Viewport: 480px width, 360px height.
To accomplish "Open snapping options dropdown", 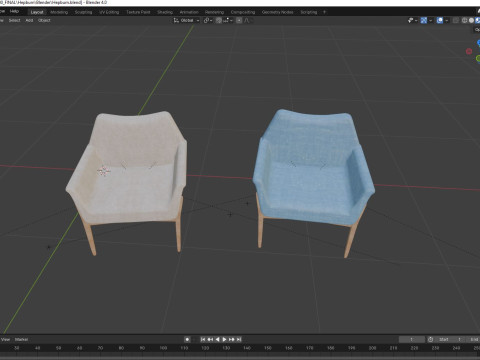I will (228, 20).
